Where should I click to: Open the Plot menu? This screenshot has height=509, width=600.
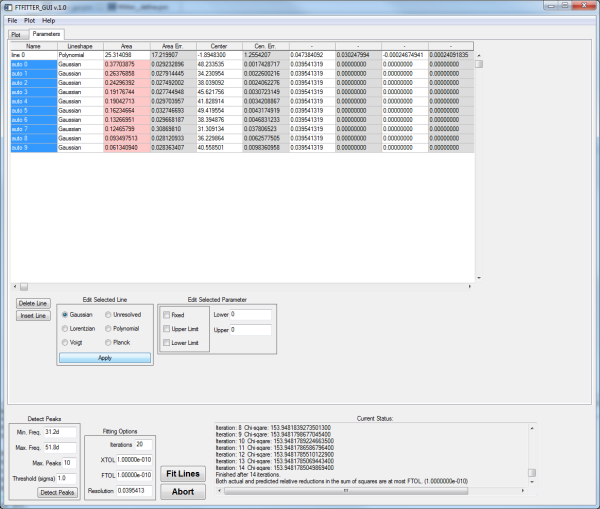pos(29,21)
